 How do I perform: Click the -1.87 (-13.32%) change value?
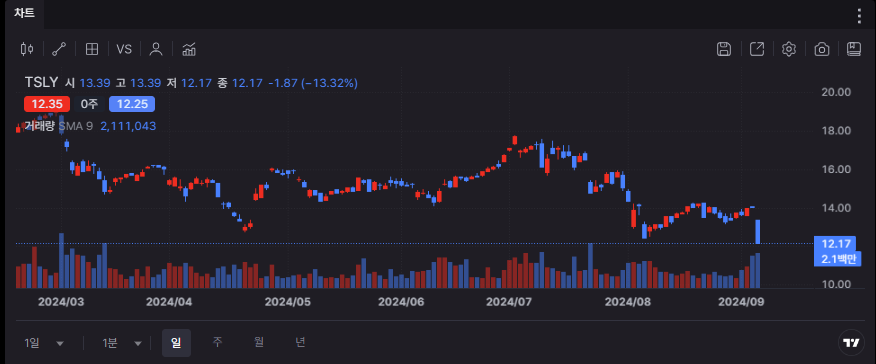click(x=313, y=83)
